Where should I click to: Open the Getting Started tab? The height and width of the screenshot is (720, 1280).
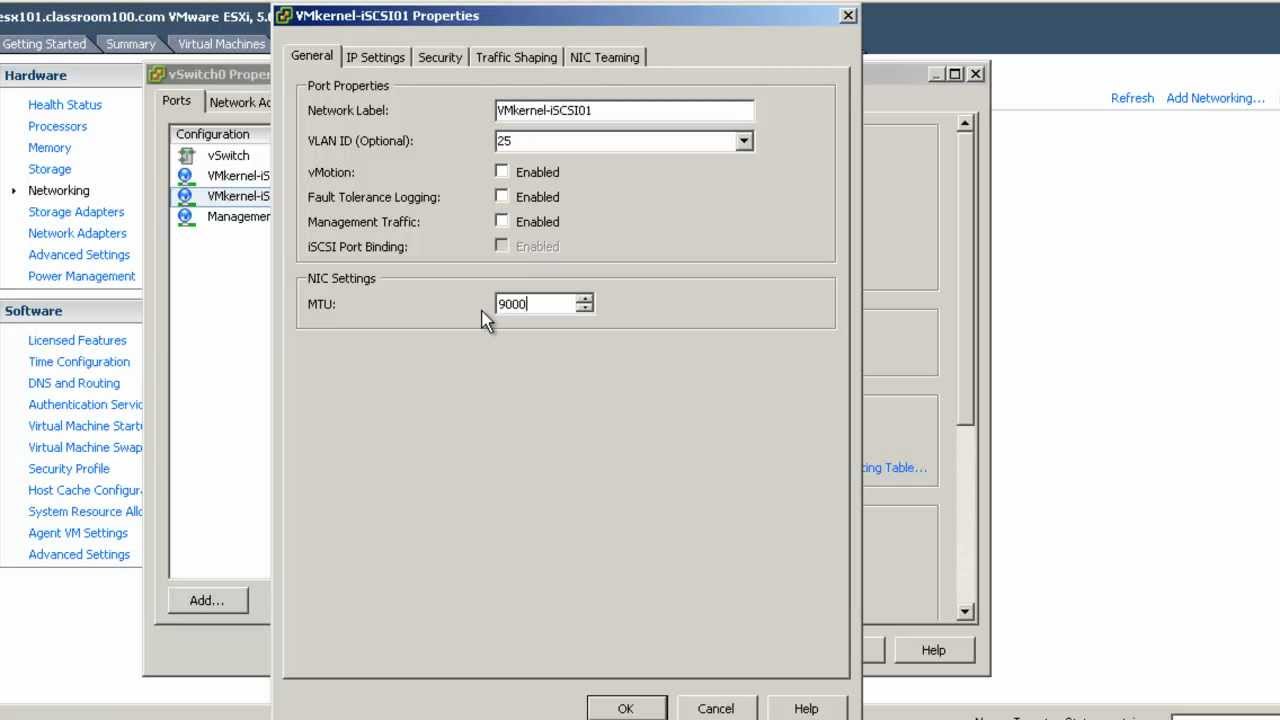44,44
